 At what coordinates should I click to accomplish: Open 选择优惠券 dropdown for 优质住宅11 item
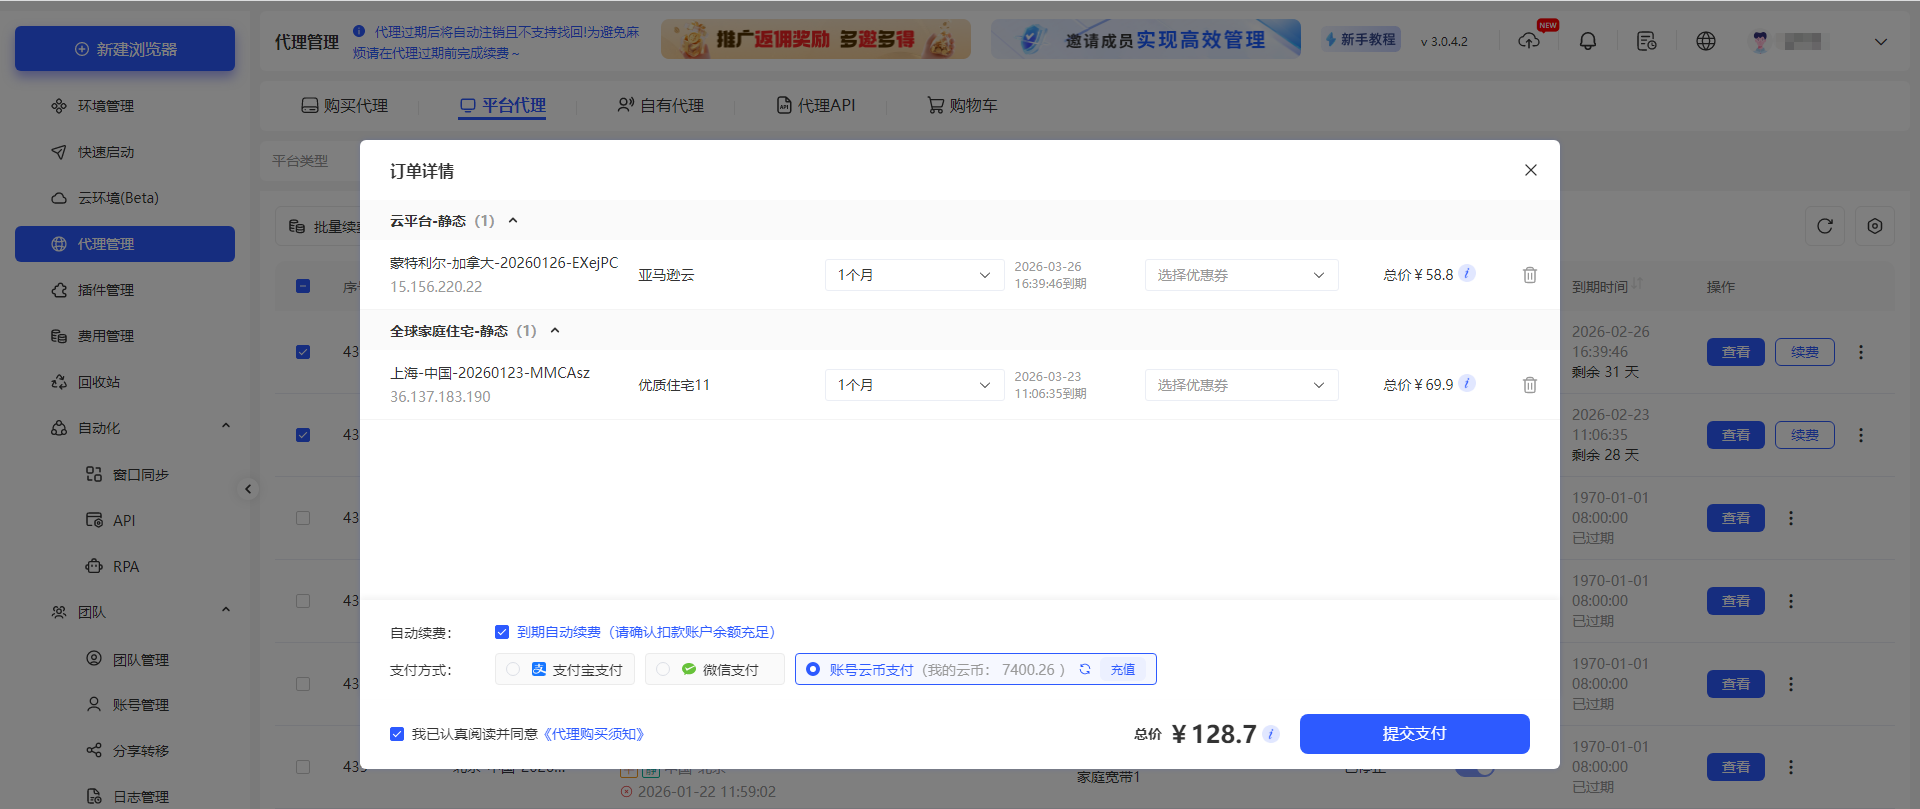[1241, 385]
